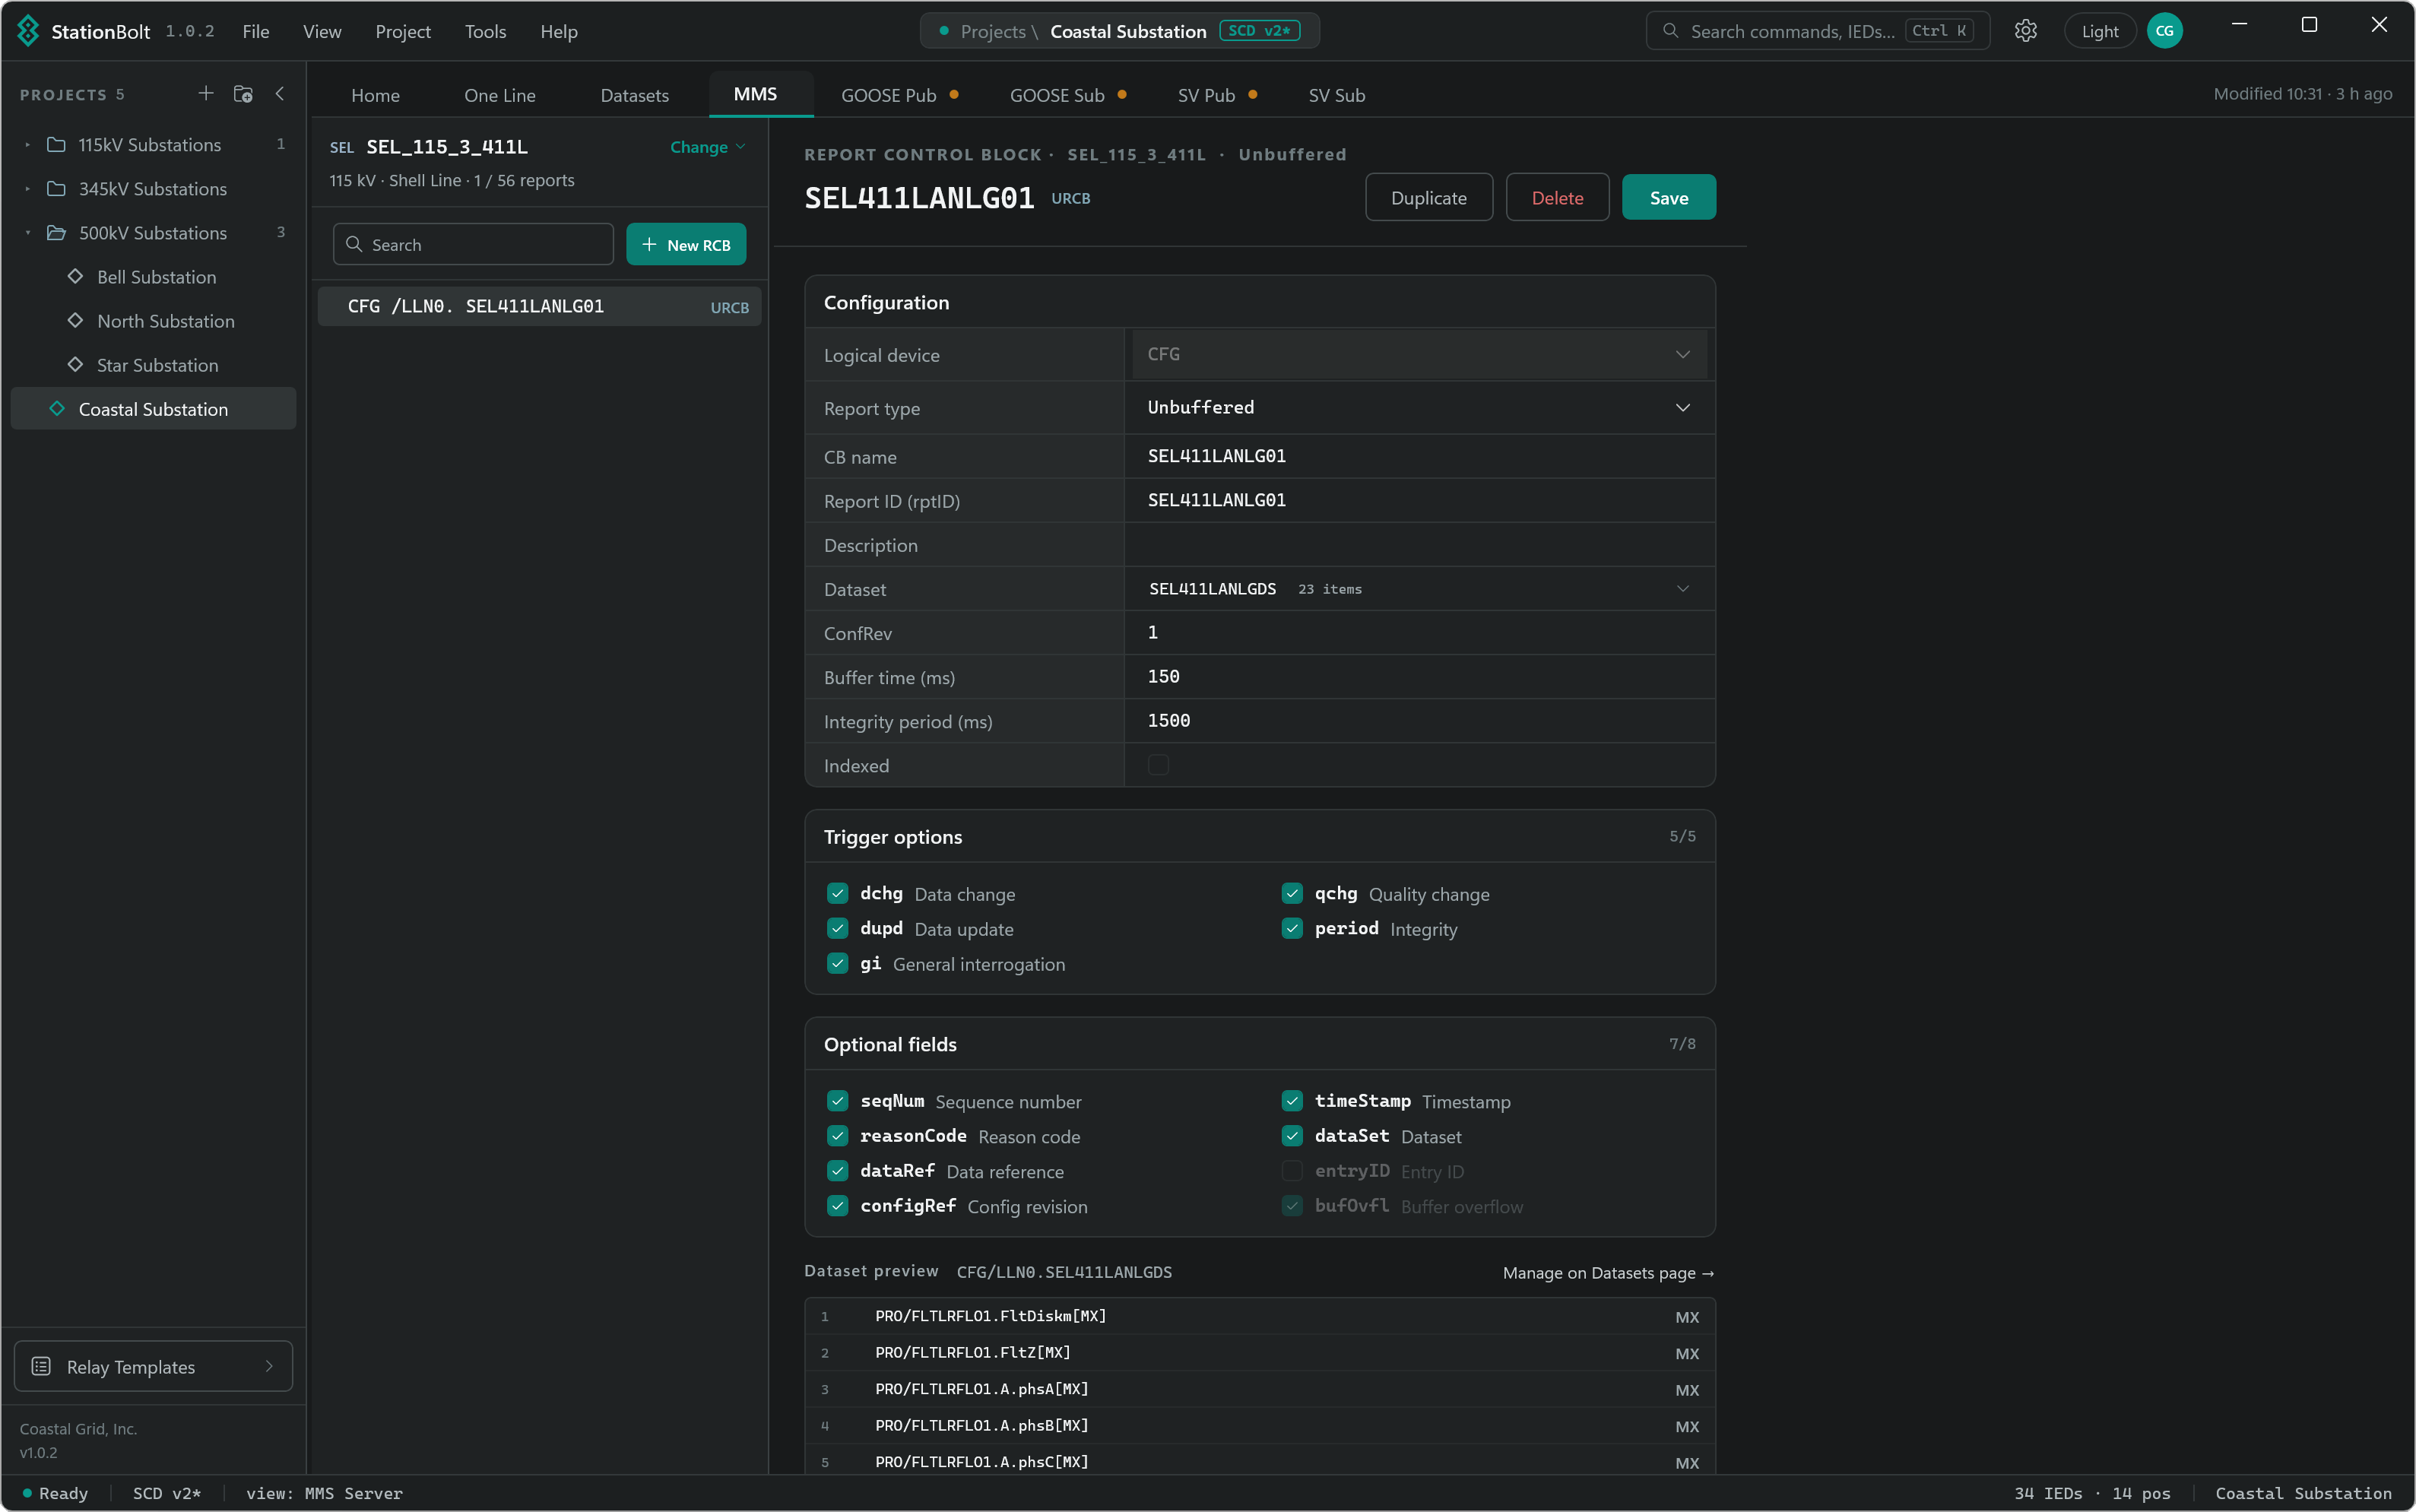Image resolution: width=2416 pixels, height=1512 pixels.
Task: Toggle the timeStamp checkbox
Action: point(1292,1100)
